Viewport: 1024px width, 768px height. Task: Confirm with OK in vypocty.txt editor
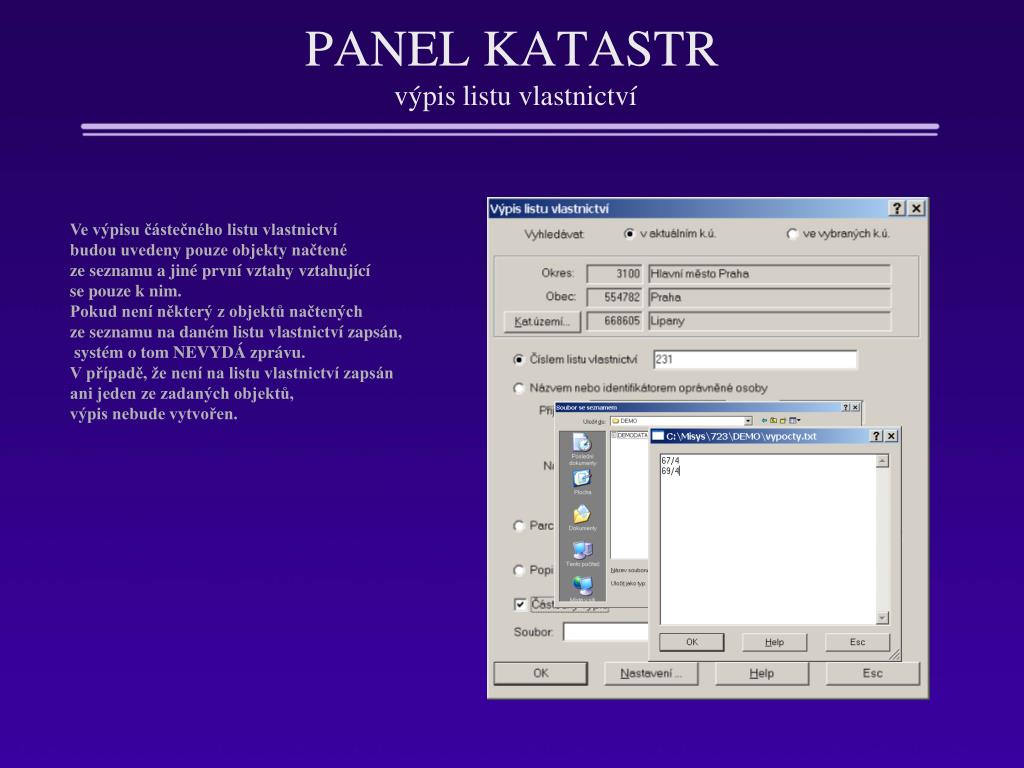point(692,642)
